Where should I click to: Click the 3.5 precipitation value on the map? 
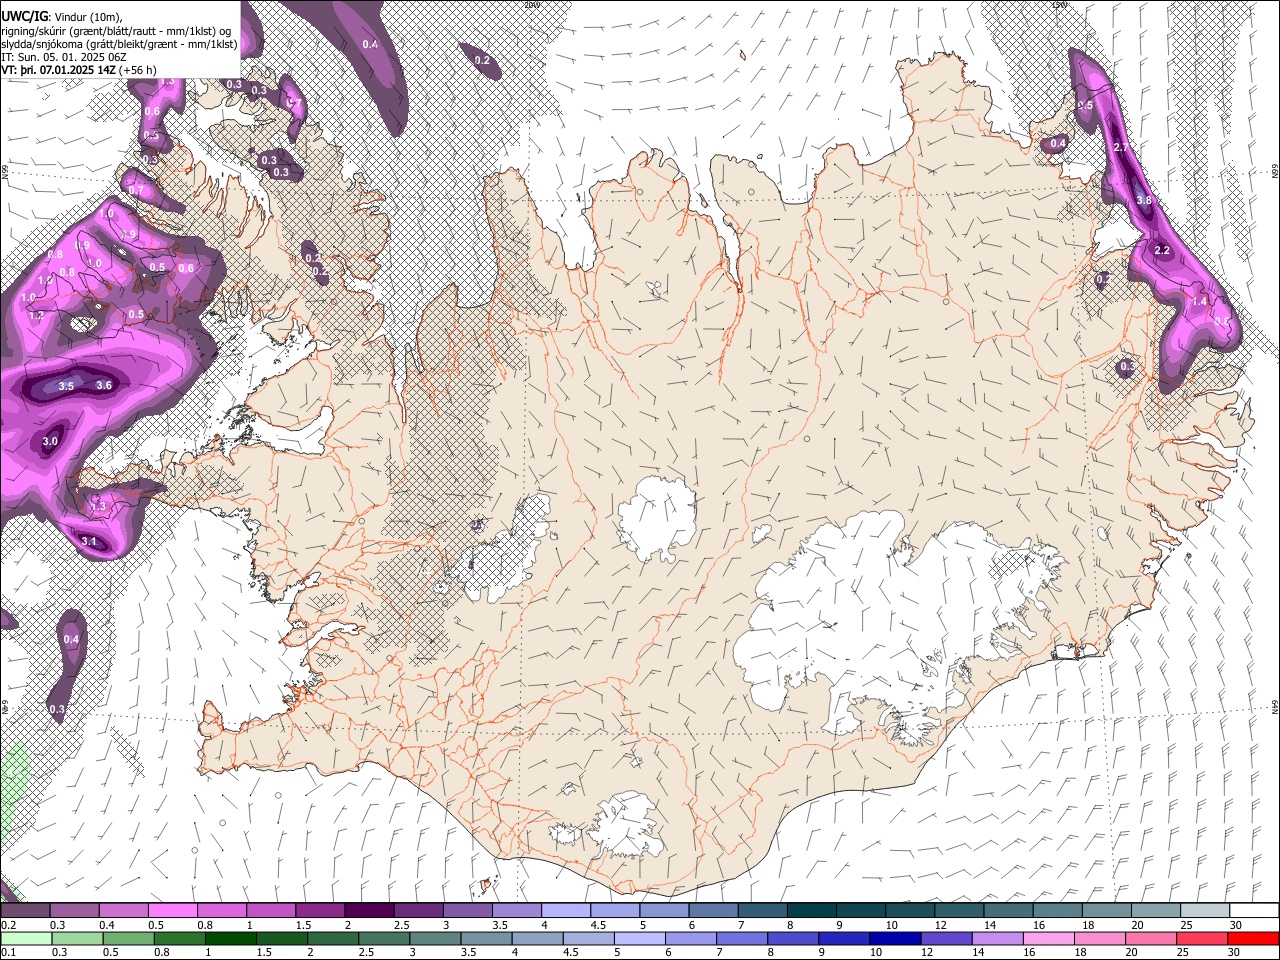click(x=66, y=386)
